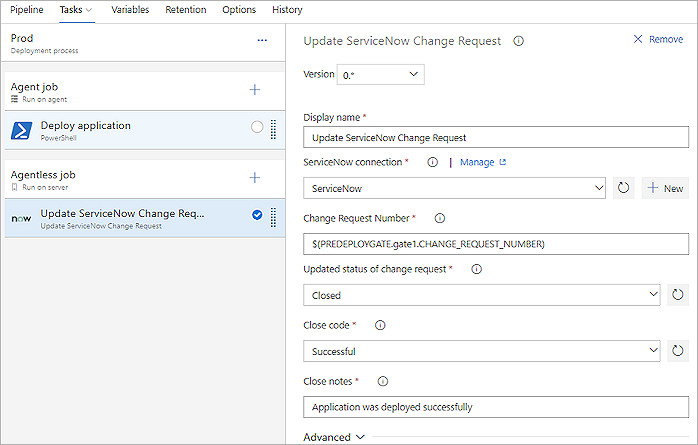
Task: Click the Close notes input field
Action: pyautogui.click(x=496, y=407)
